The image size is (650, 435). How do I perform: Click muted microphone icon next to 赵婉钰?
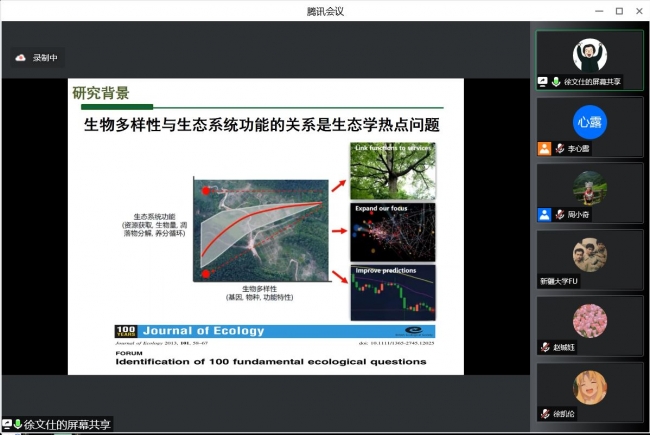tap(544, 347)
